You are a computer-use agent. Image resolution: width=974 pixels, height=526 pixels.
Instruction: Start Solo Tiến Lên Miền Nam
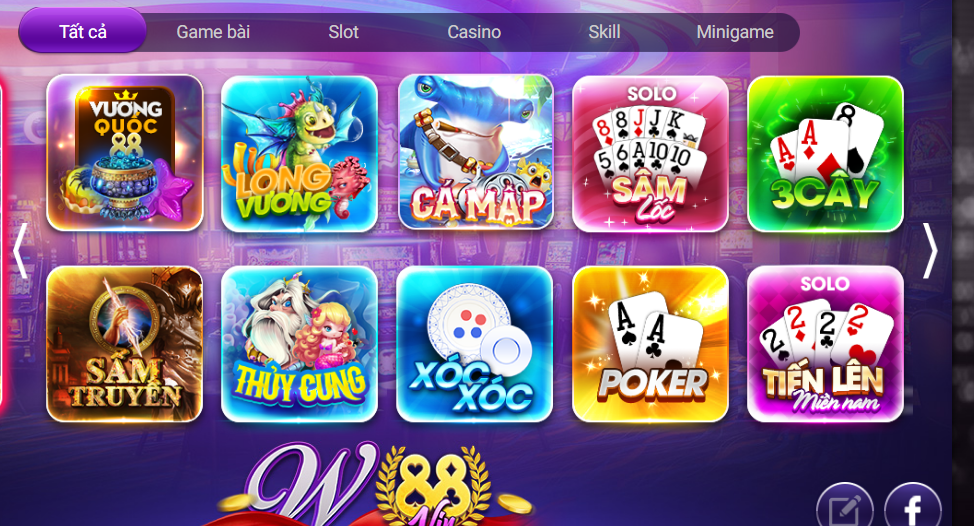(825, 344)
